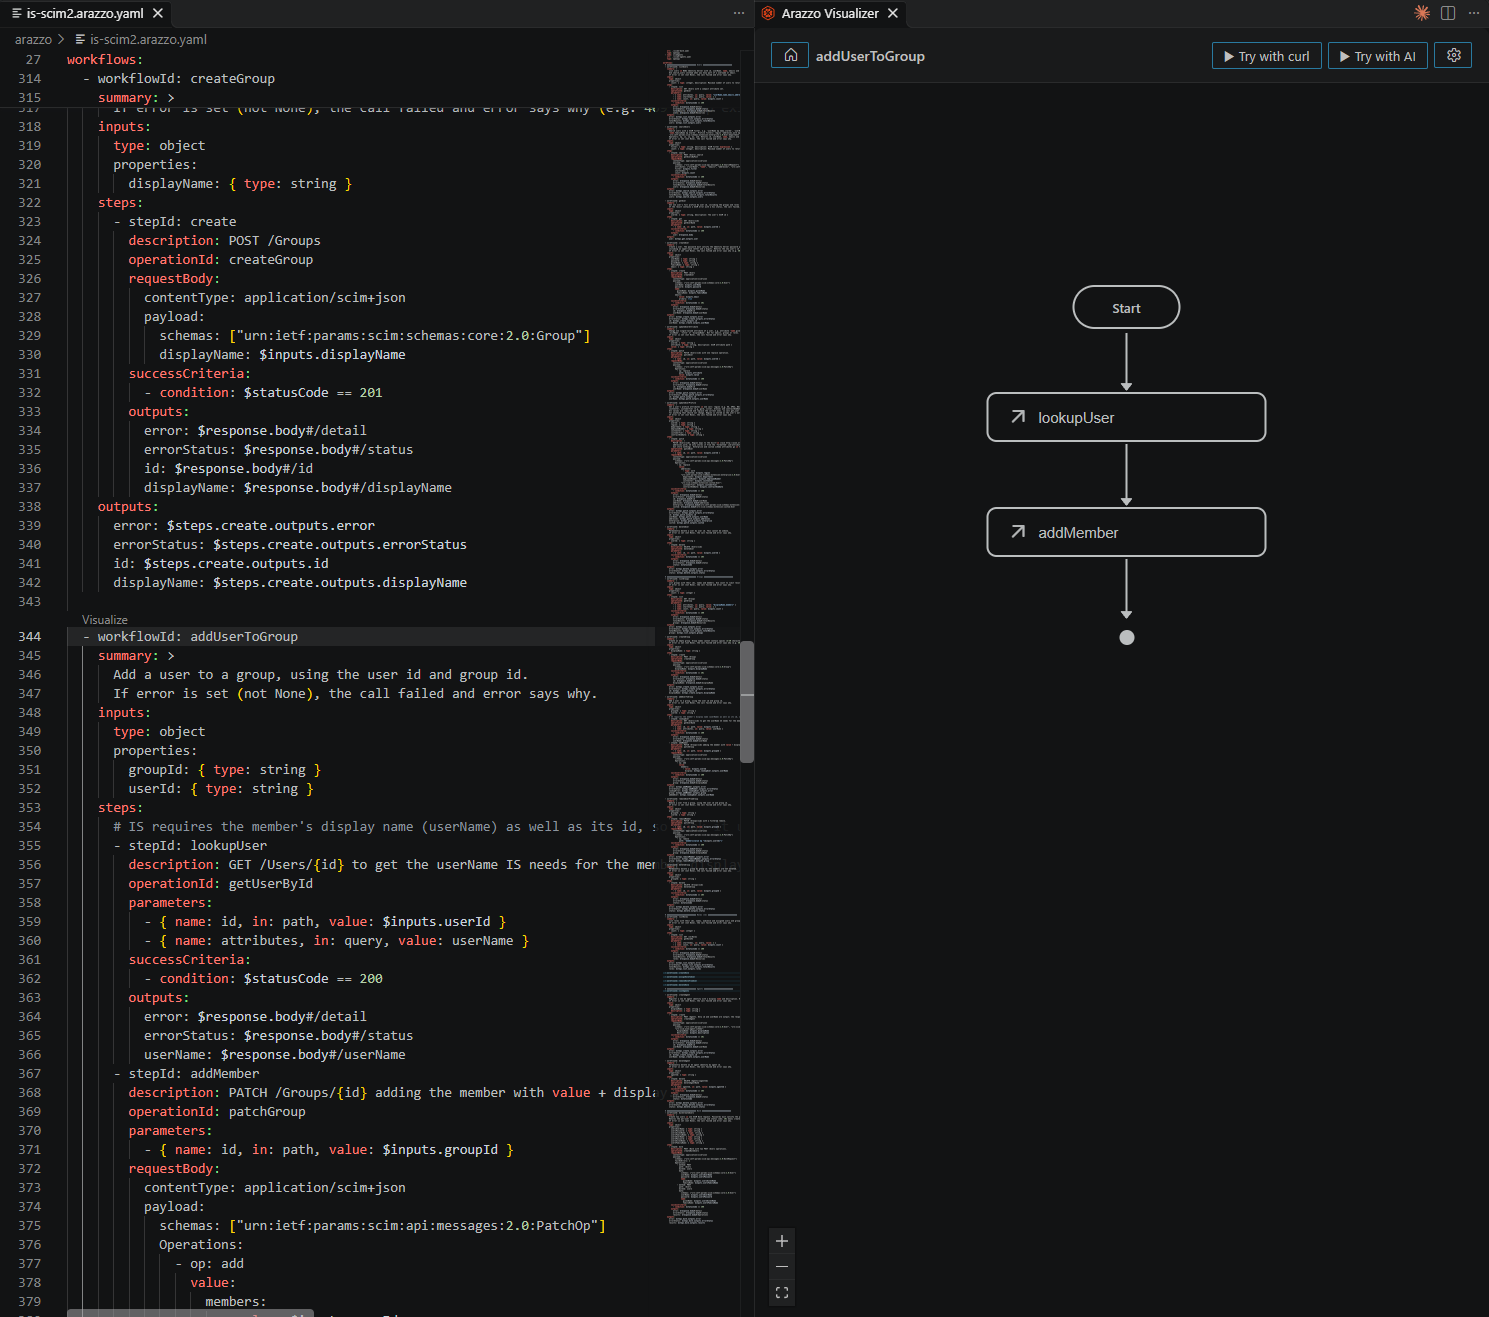Click the 'stepId: lookupUser' code line
The height and width of the screenshot is (1317, 1489).
(x=197, y=846)
